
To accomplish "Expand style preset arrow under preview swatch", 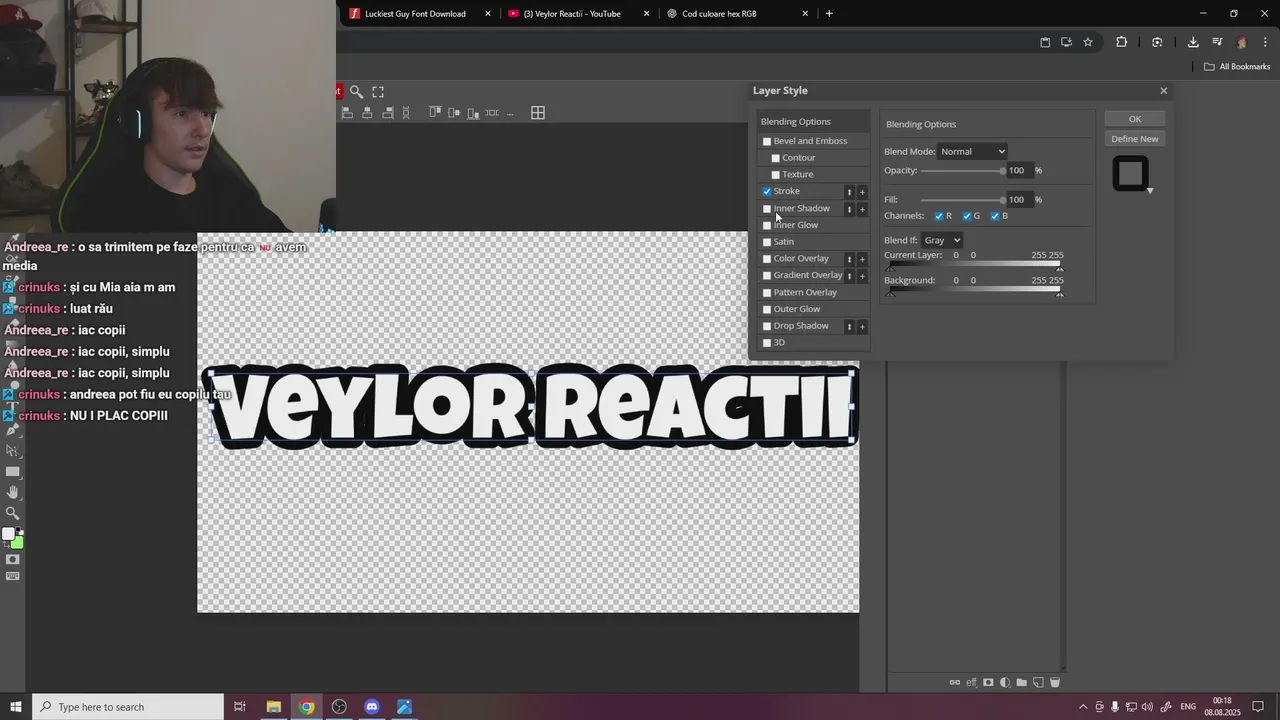I will [1150, 190].
